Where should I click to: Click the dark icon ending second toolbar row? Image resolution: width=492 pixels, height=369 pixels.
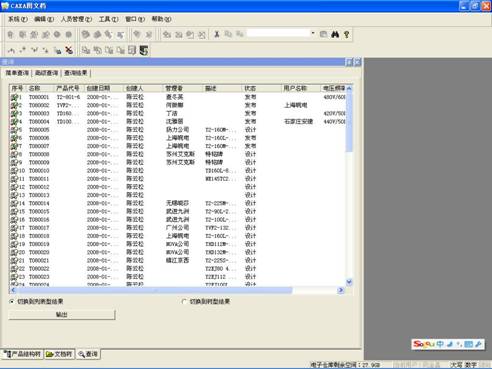tap(144, 50)
